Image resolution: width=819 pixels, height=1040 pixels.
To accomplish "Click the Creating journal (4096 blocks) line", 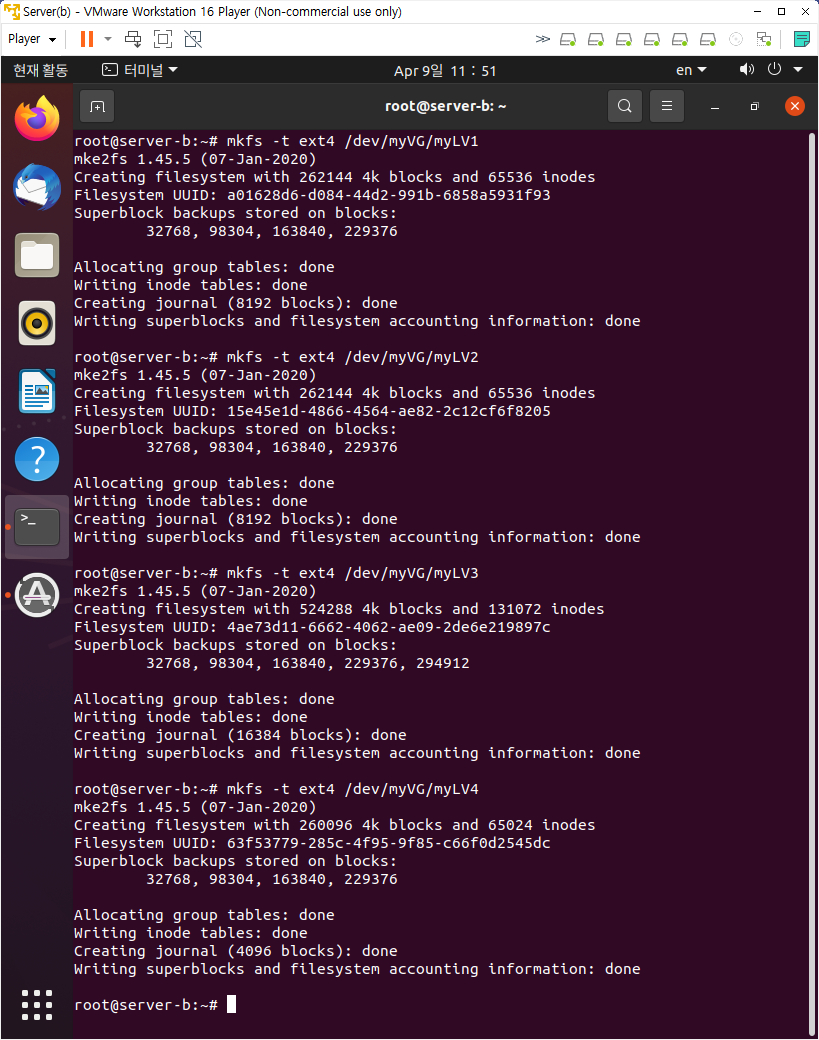I will [x=235, y=951].
